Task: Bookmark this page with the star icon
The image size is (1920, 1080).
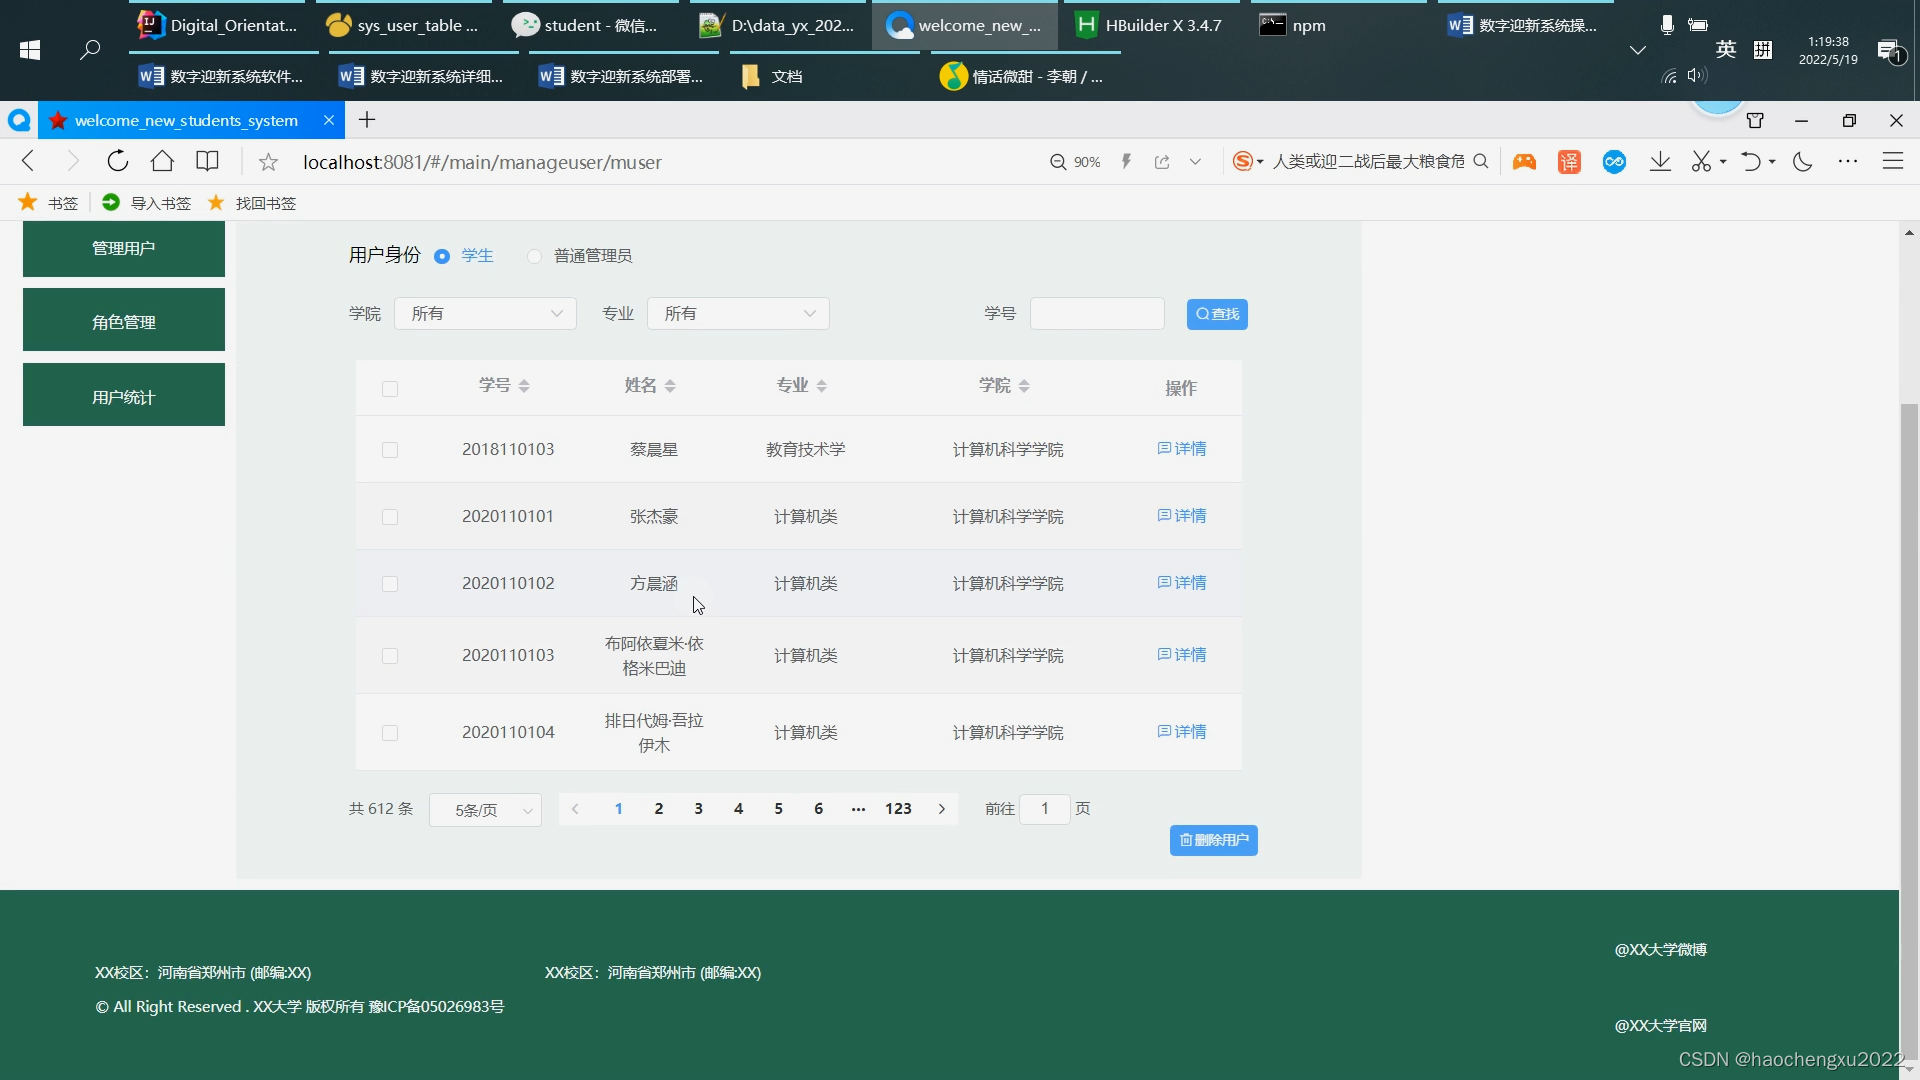Action: (268, 162)
